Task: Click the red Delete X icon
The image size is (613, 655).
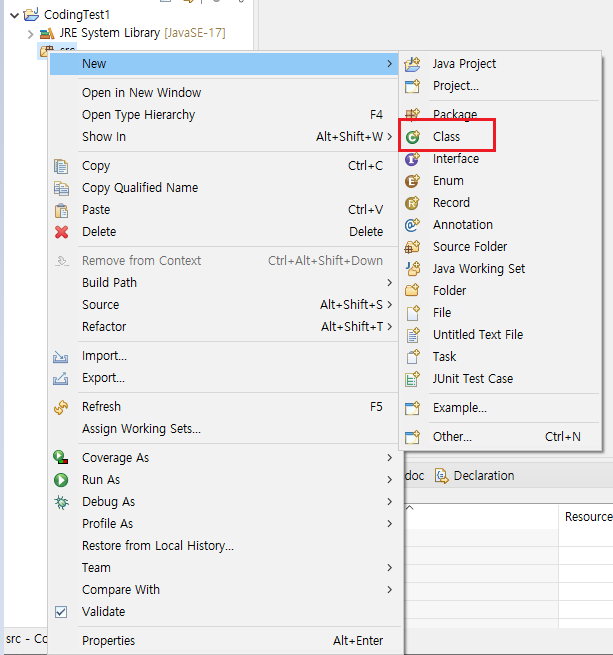Action: (x=61, y=232)
